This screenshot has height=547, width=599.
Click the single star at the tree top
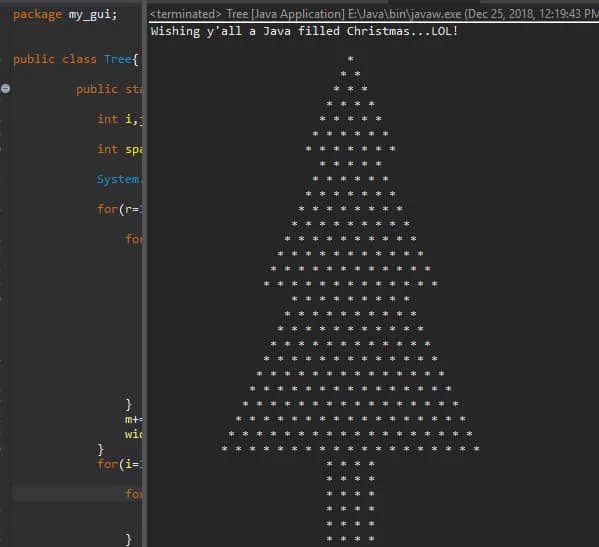point(350,59)
